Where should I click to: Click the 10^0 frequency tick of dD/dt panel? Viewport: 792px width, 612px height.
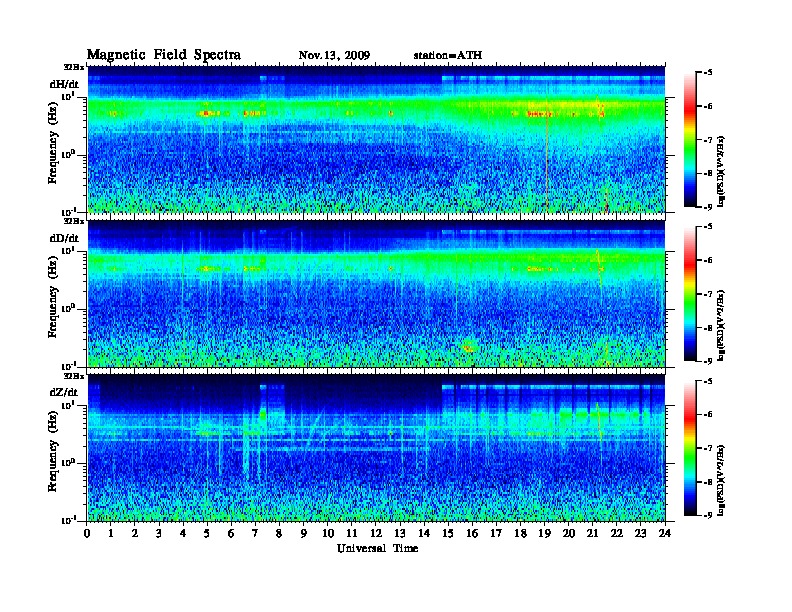[x=68, y=308]
